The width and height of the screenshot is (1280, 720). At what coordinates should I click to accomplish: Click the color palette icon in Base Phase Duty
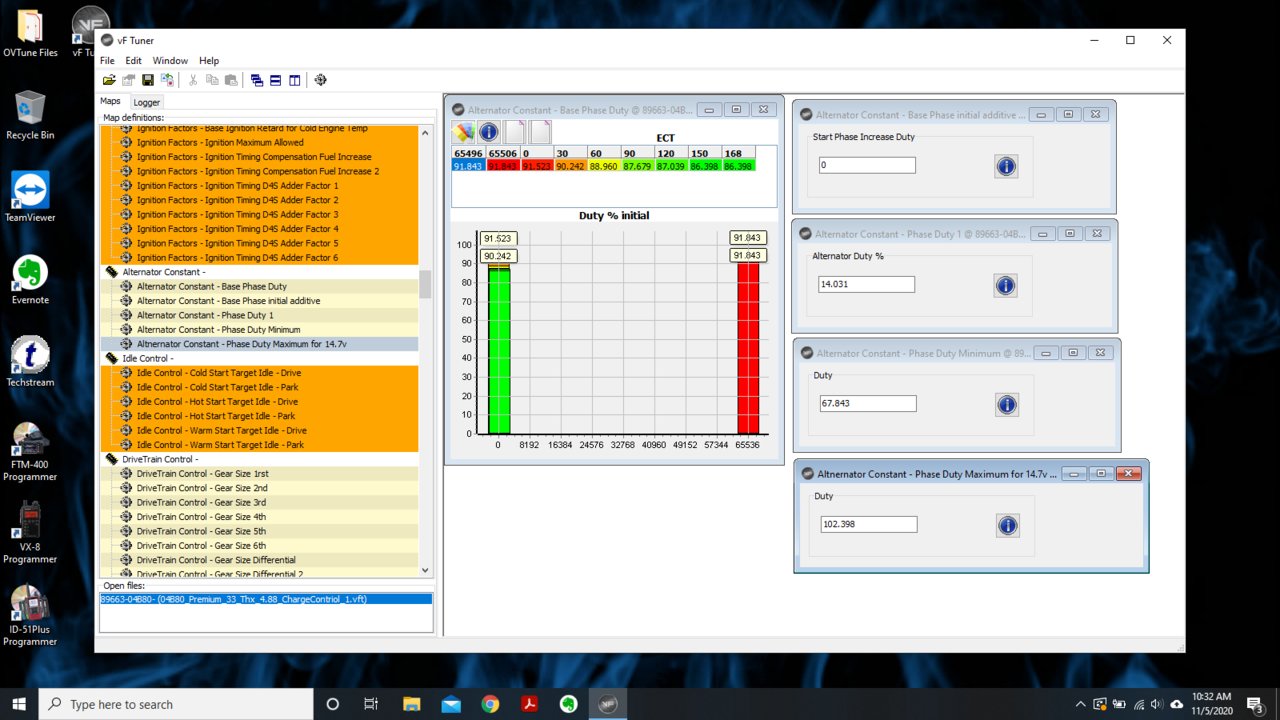click(463, 132)
